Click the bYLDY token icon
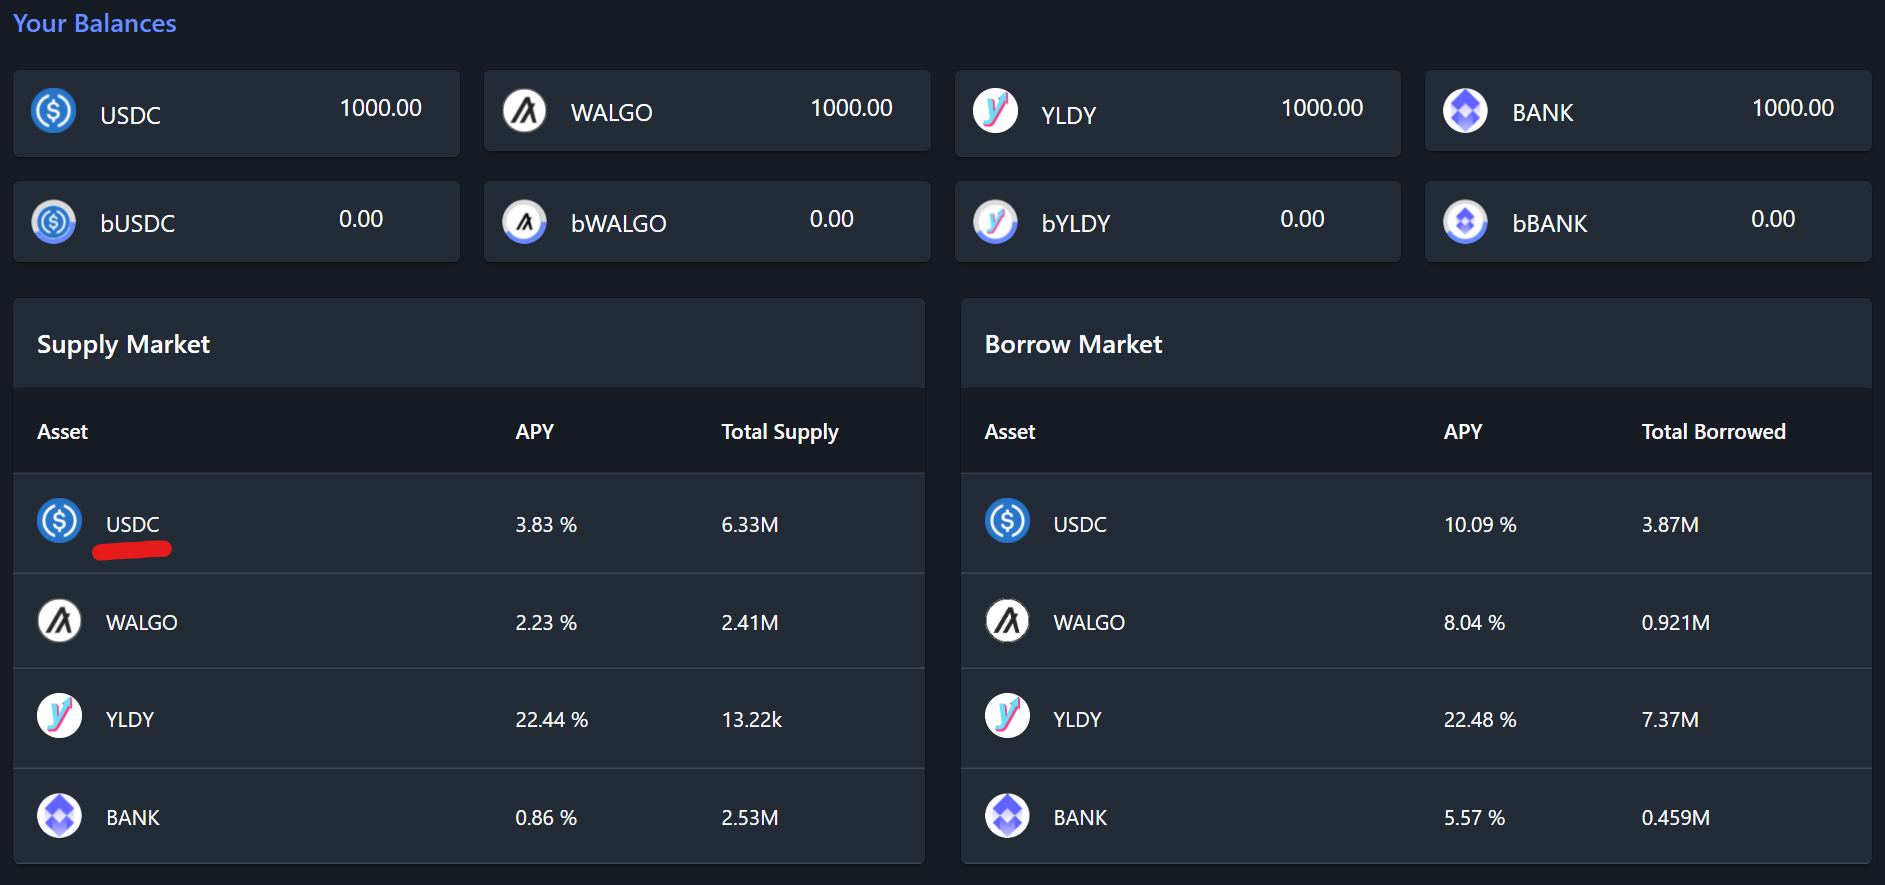Screen dimensions: 1885x885 tap(995, 222)
